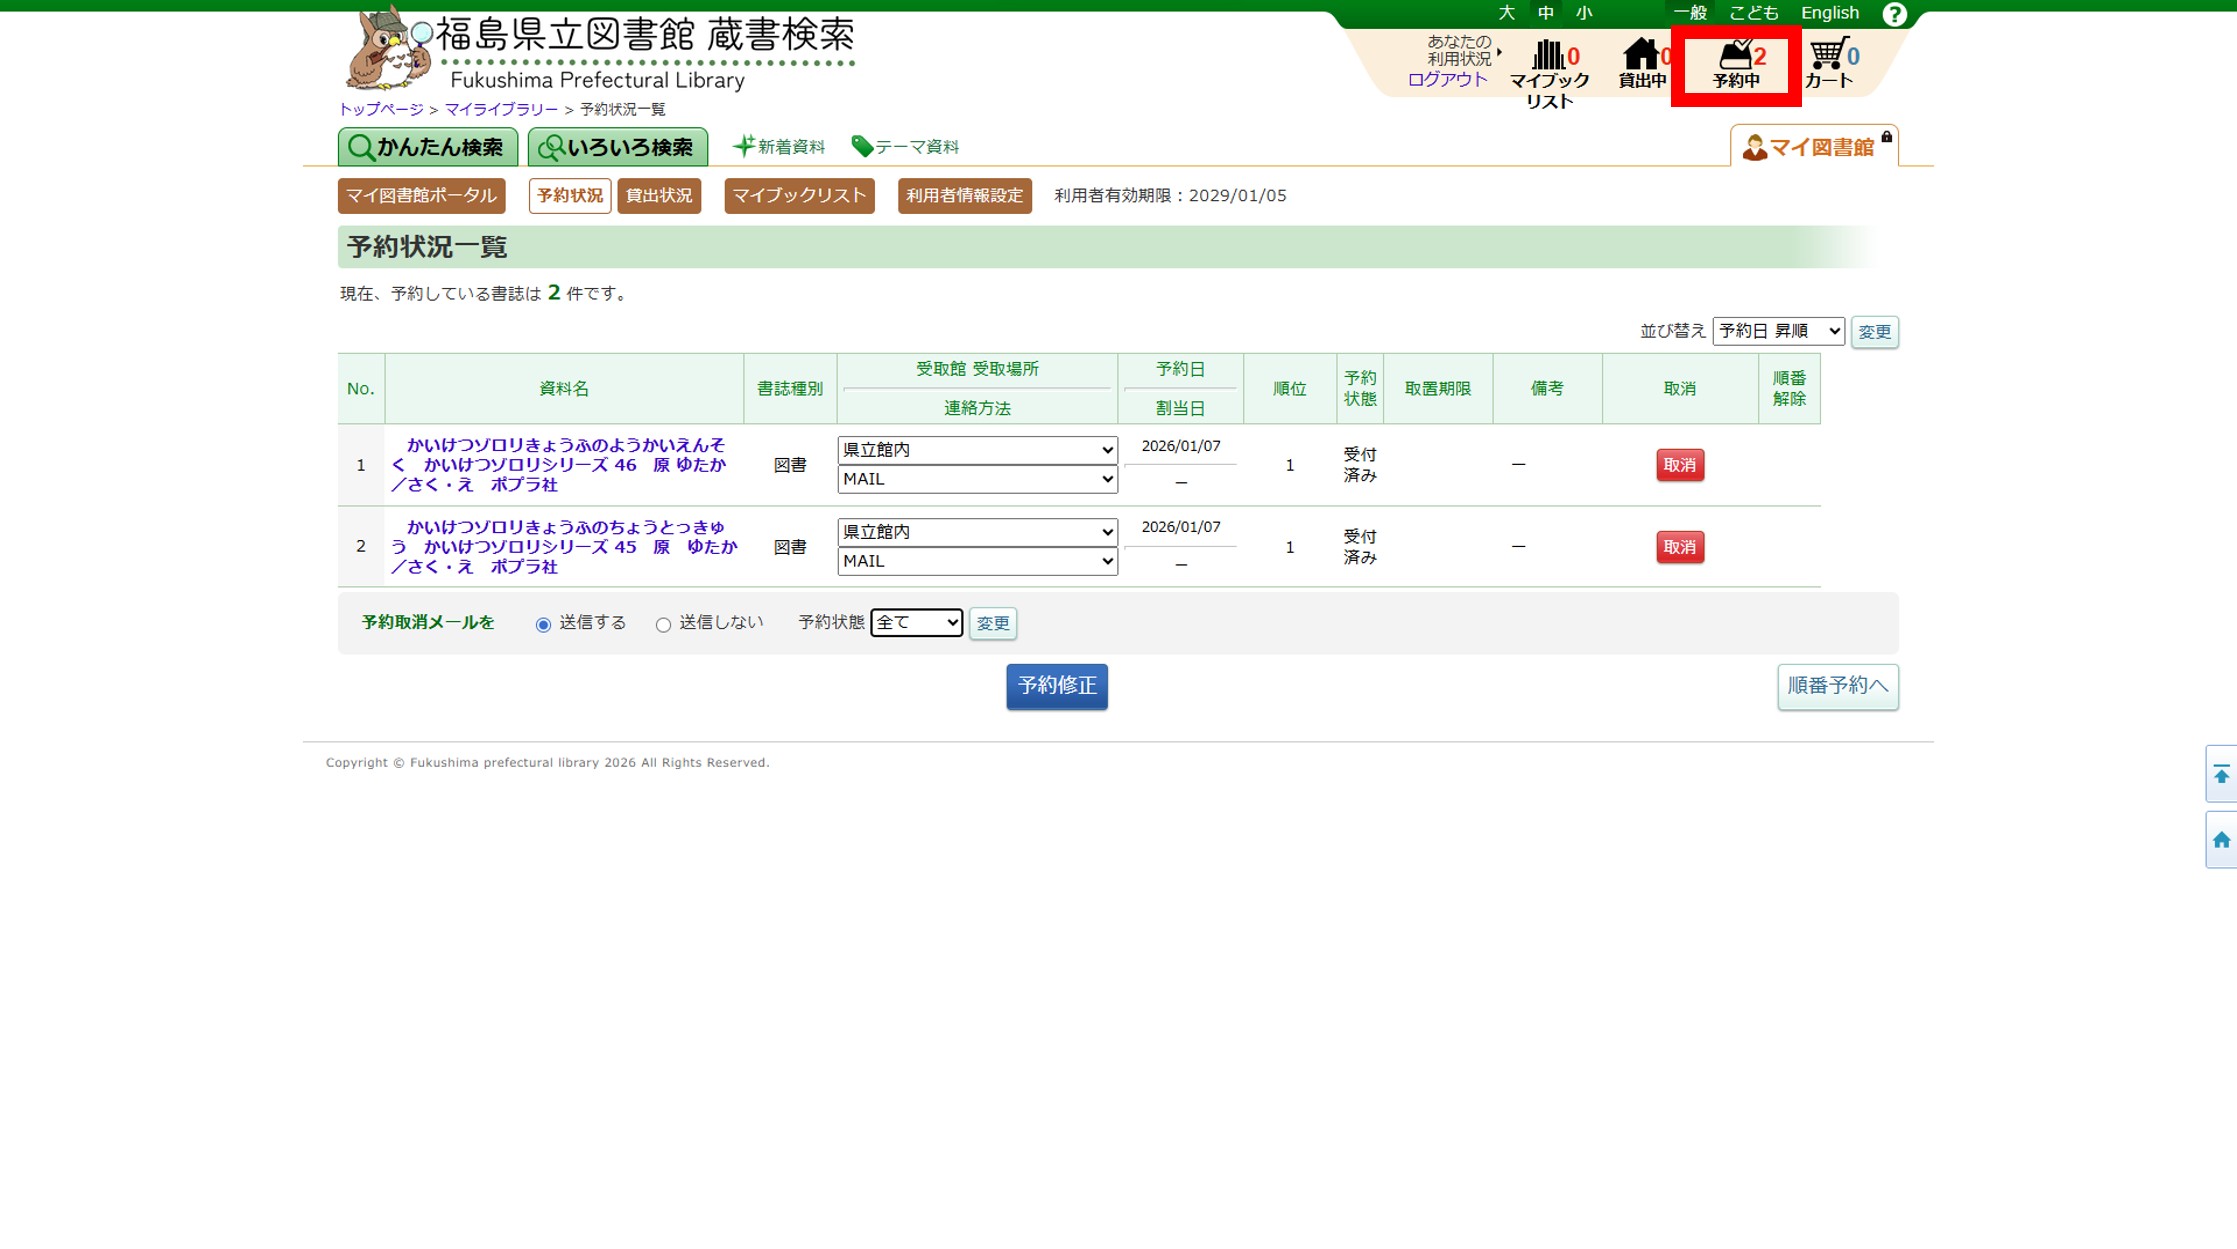Click the My Book List bookshelf icon
Image resolution: width=2237 pixels, height=1249 pixels.
(x=1549, y=55)
